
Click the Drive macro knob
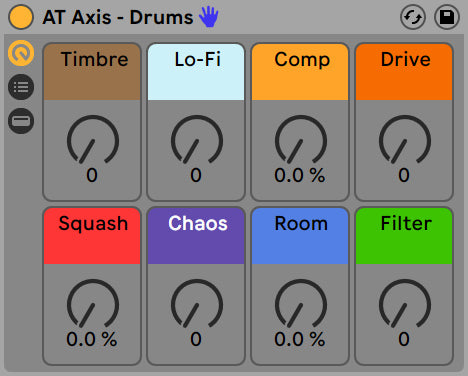(405, 140)
